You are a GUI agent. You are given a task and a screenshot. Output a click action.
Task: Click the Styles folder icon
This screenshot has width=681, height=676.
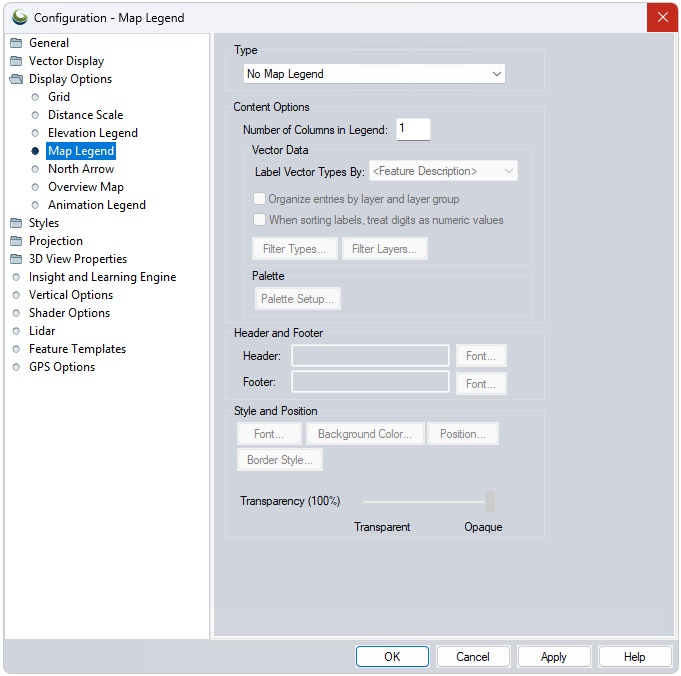click(x=16, y=223)
